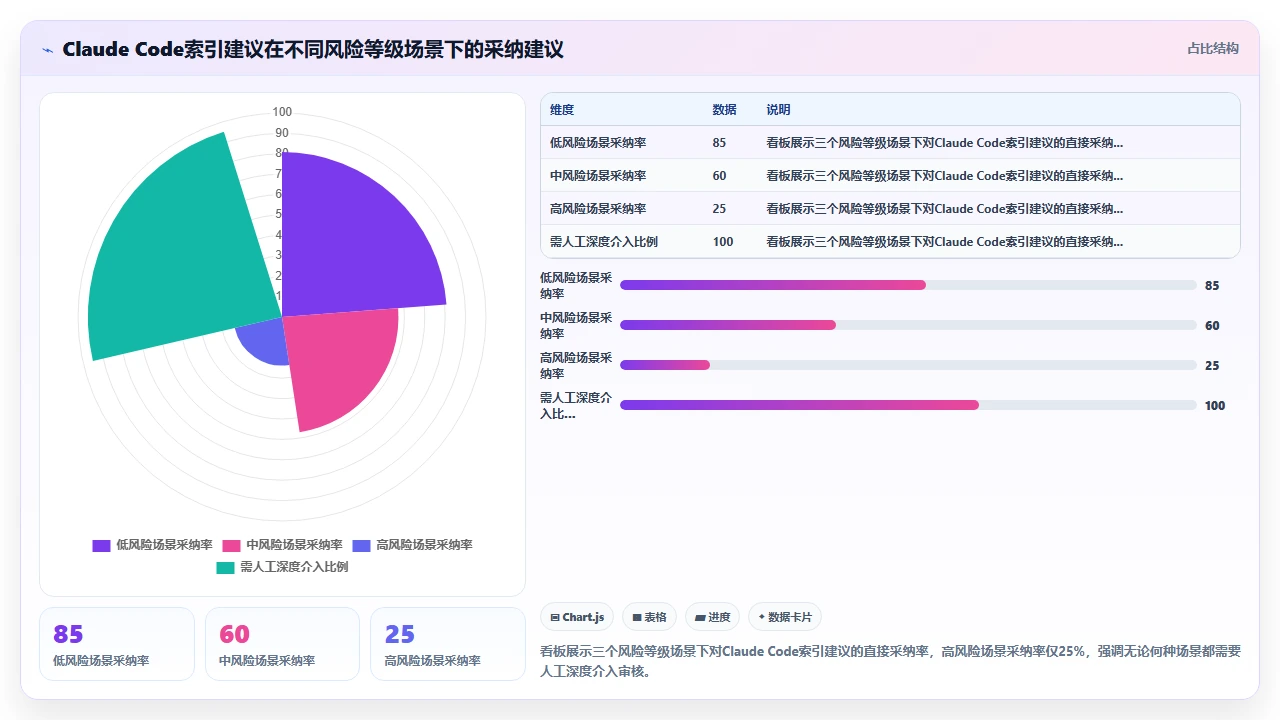Open the 25 高风险场景采纳率 data card
The width and height of the screenshot is (1280, 720).
[x=448, y=644]
